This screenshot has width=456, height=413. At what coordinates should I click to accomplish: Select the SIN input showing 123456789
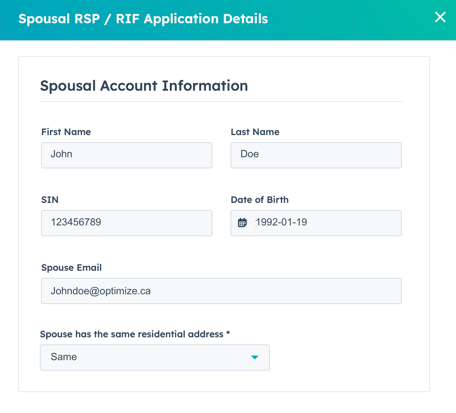[x=127, y=223]
